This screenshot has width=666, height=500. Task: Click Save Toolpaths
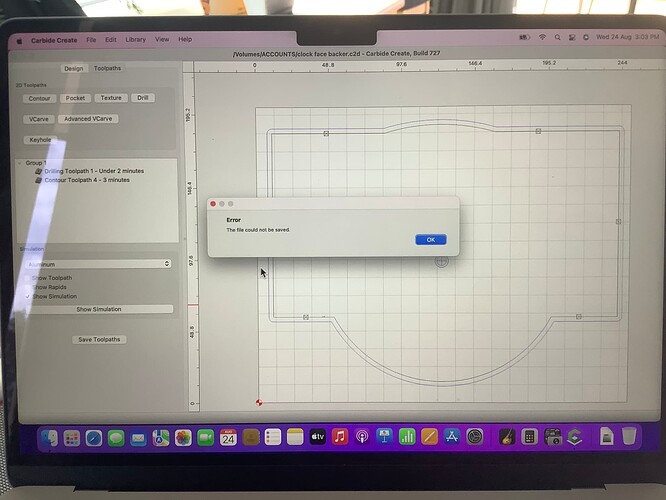99,339
